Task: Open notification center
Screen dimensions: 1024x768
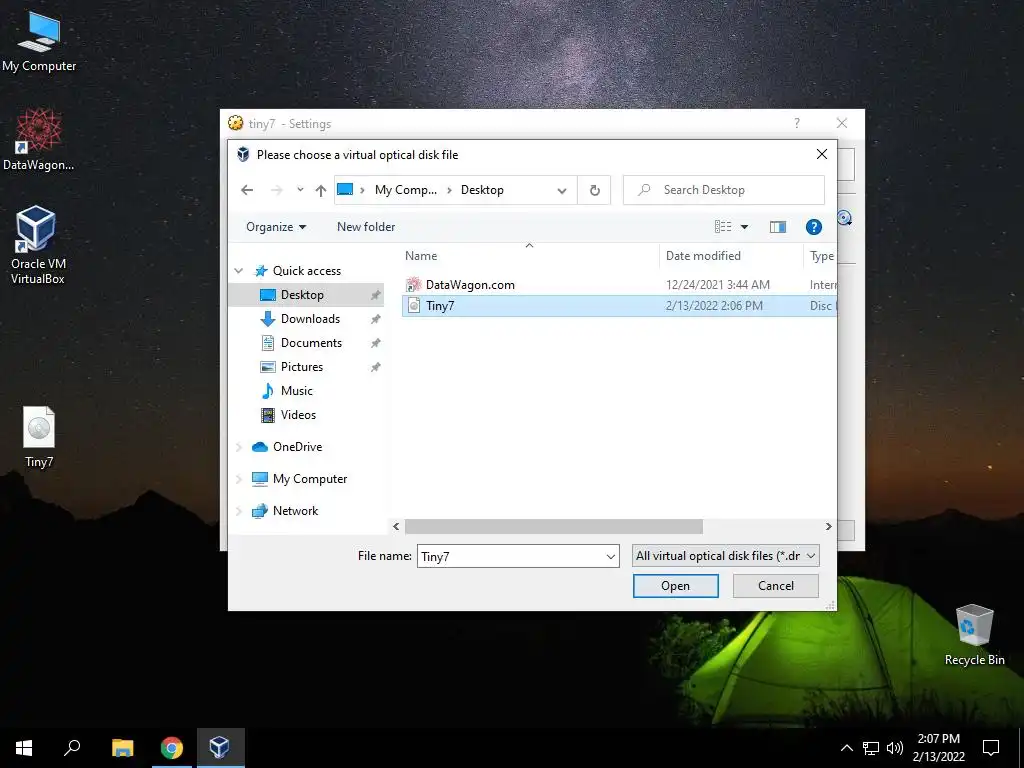Action: click(991, 748)
